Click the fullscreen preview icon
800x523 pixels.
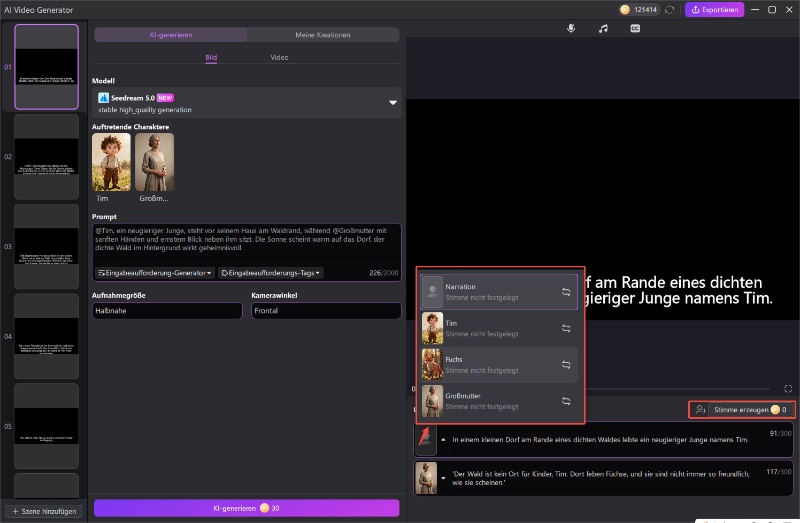tap(788, 389)
